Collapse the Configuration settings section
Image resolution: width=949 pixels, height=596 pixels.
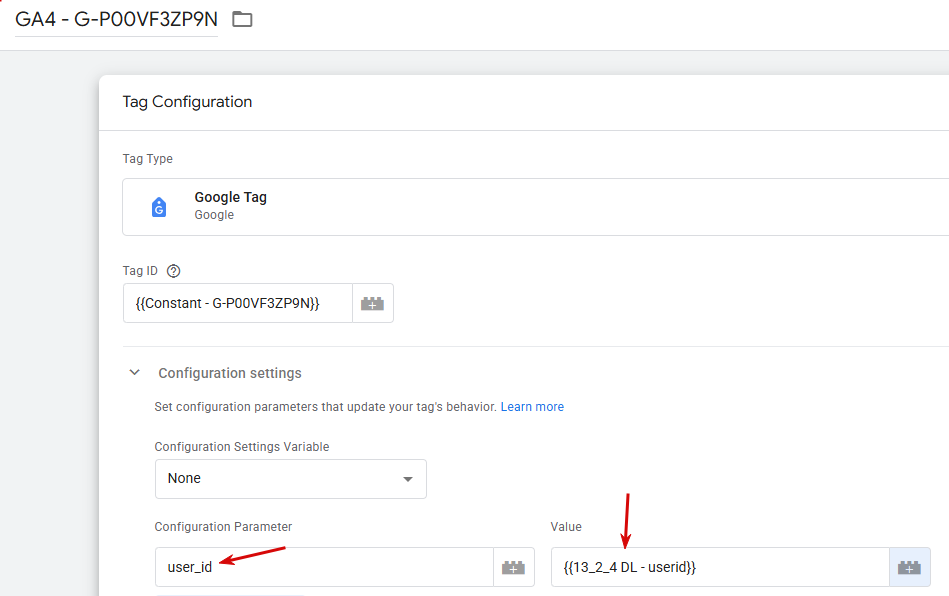coord(135,373)
